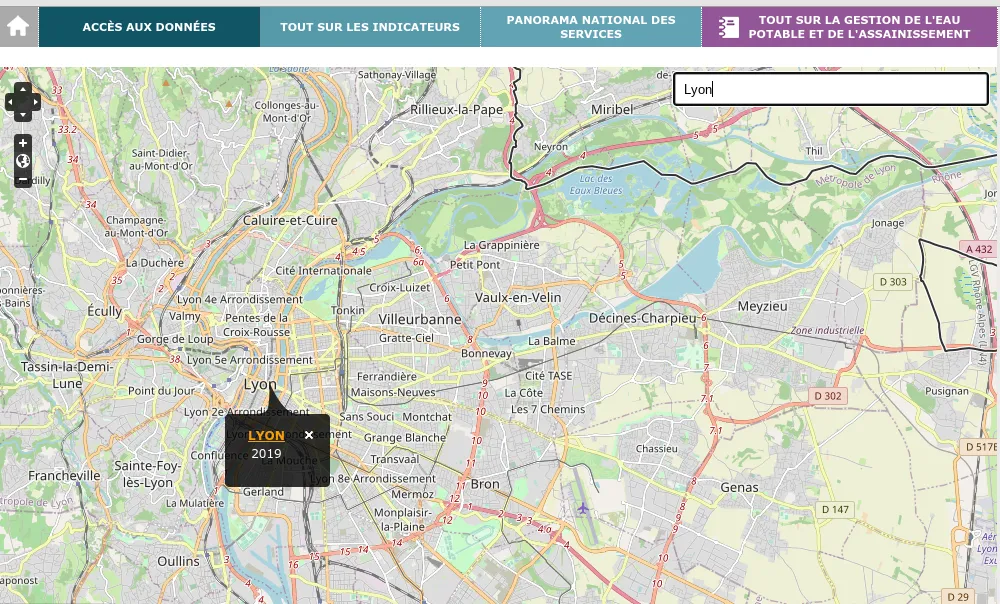Click the Pusignan map label

pos(946,391)
